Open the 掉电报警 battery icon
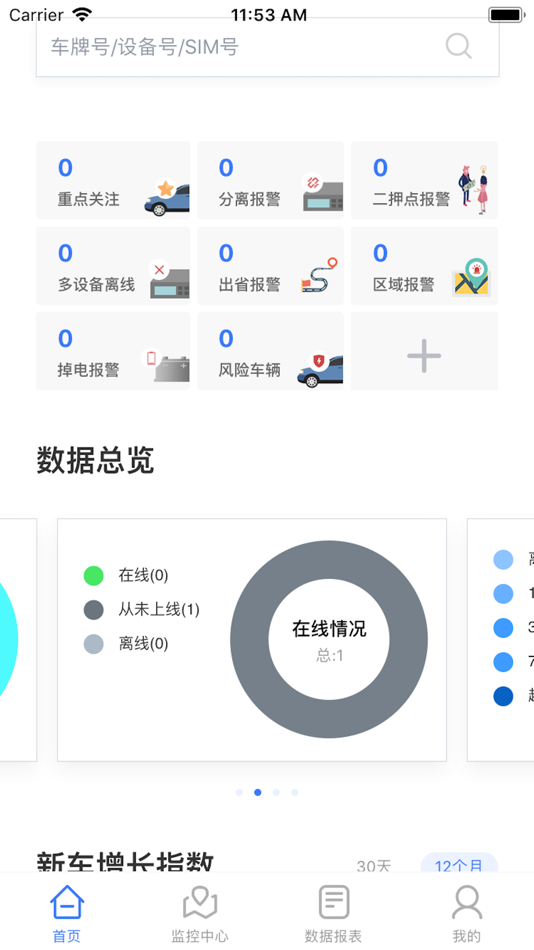 165,365
